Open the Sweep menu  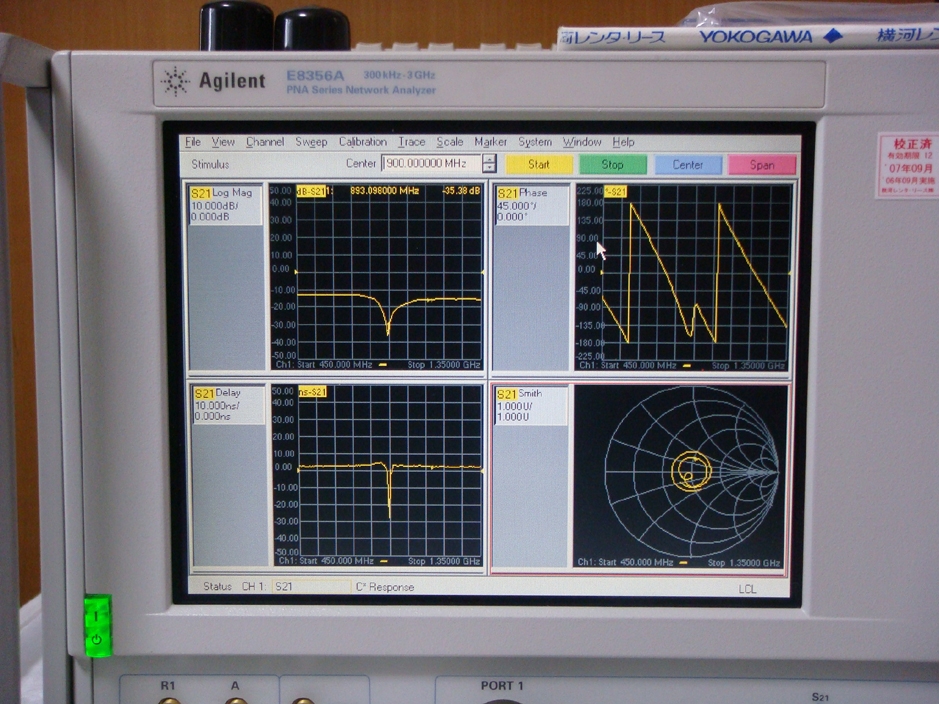pos(311,142)
